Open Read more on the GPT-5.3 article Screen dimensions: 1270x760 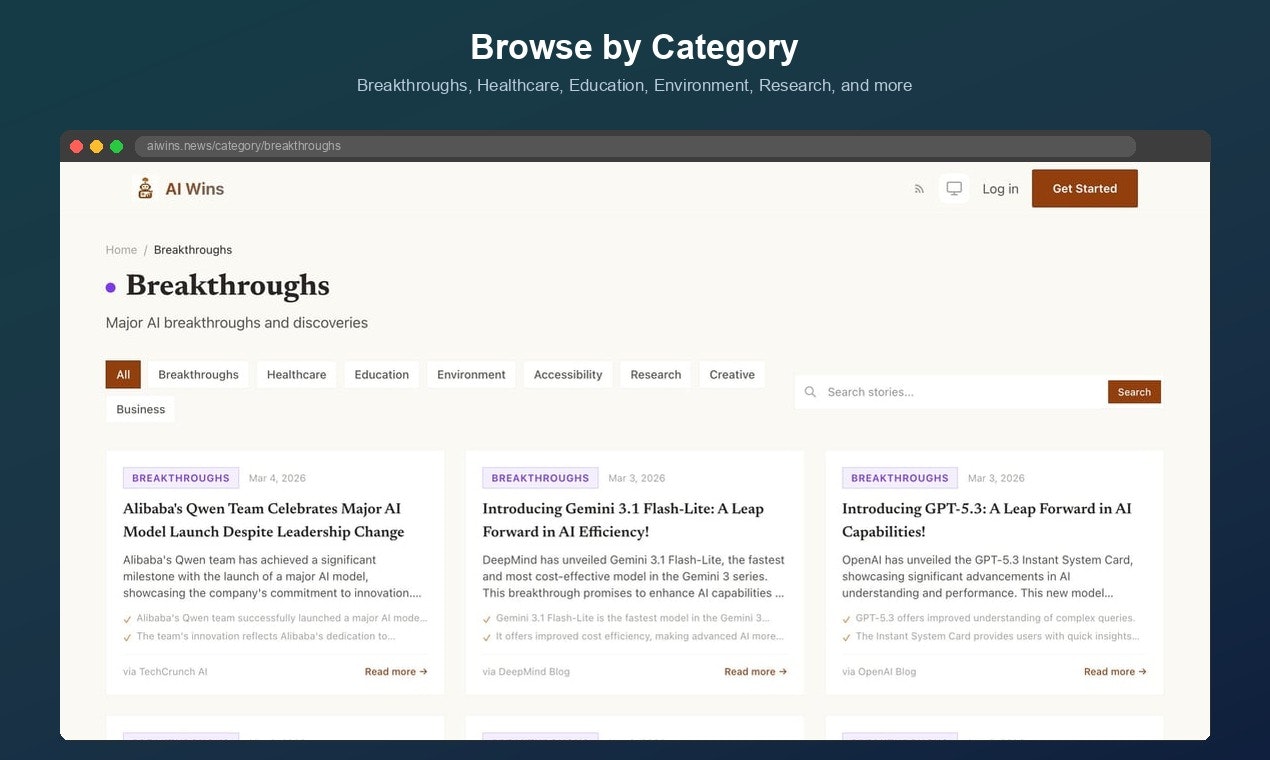[1114, 671]
